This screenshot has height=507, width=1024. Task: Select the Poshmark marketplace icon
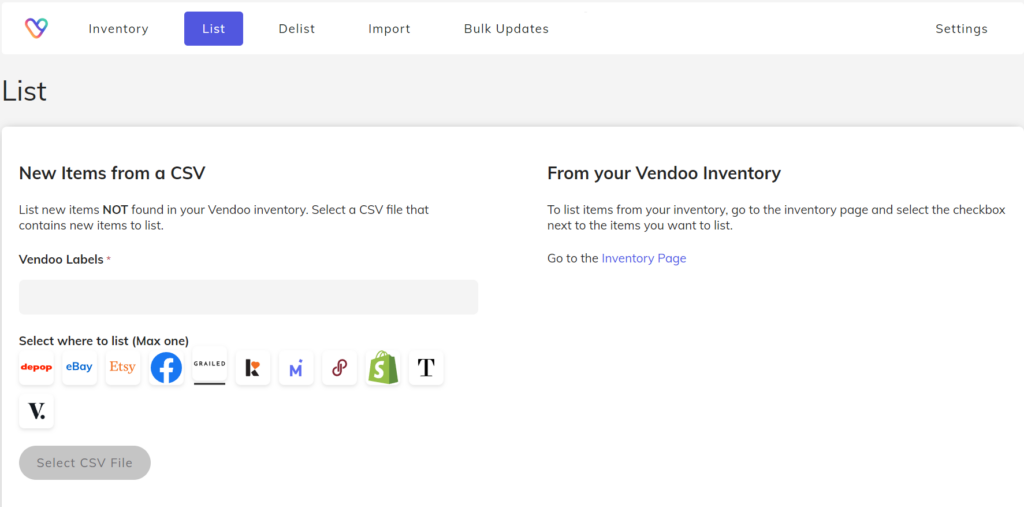340,368
